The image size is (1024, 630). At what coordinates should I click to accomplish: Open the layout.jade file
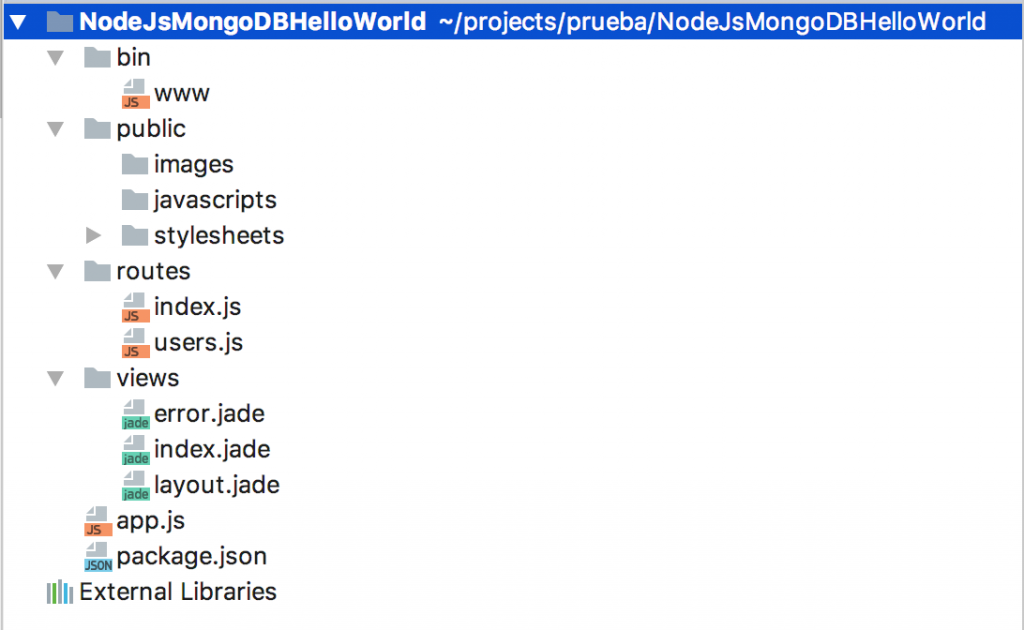click(x=217, y=485)
